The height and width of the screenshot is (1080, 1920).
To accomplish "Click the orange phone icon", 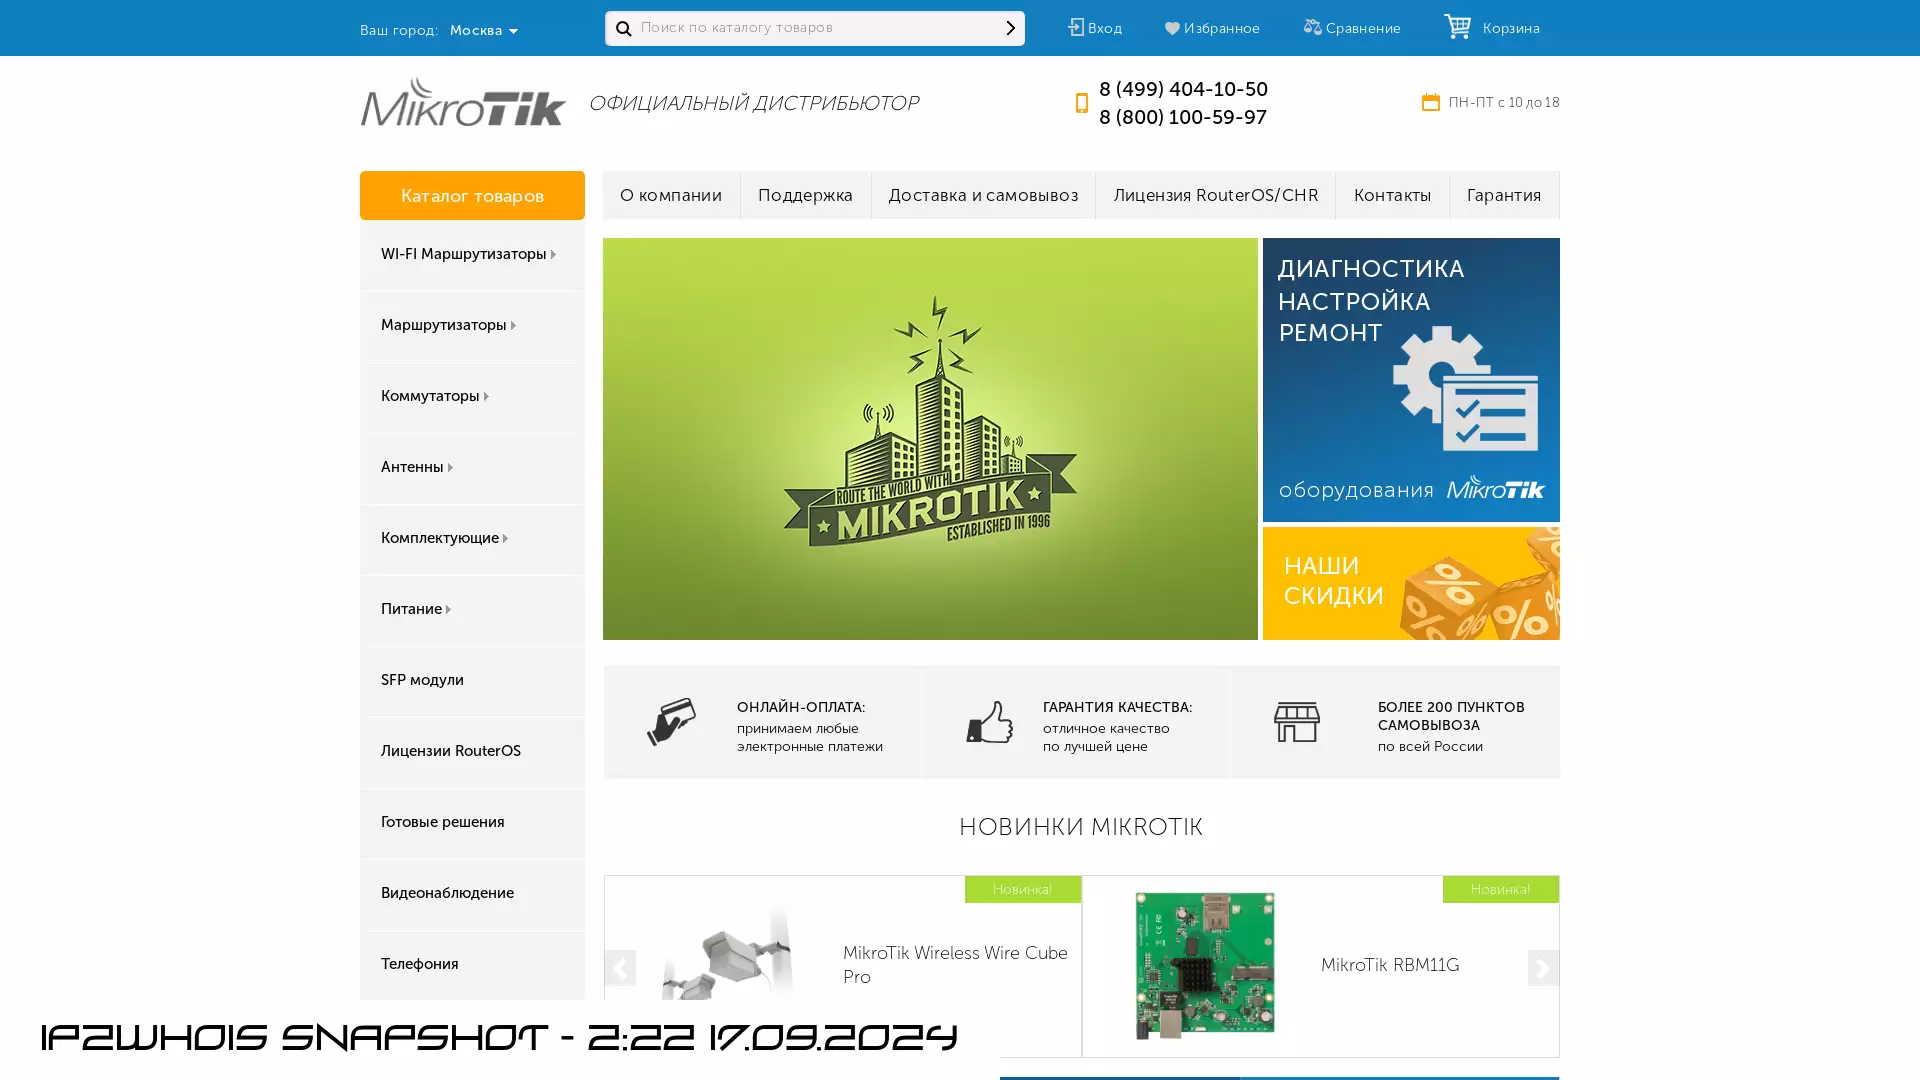I will 1081,103.
